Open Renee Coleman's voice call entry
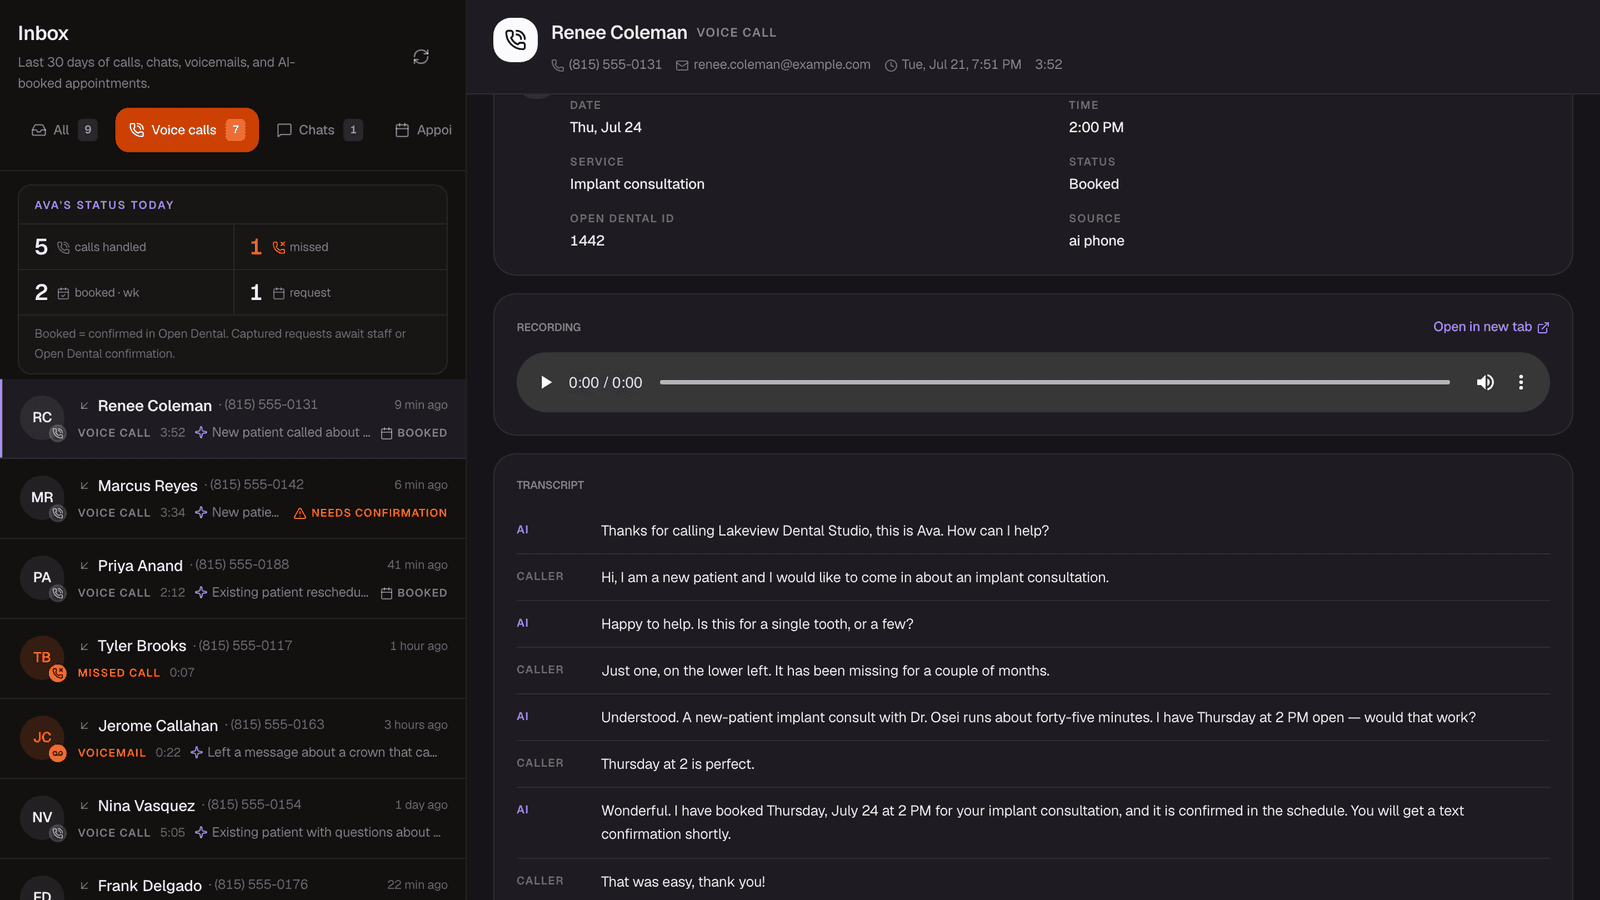This screenshot has width=1600, height=900. (x=233, y=419)
